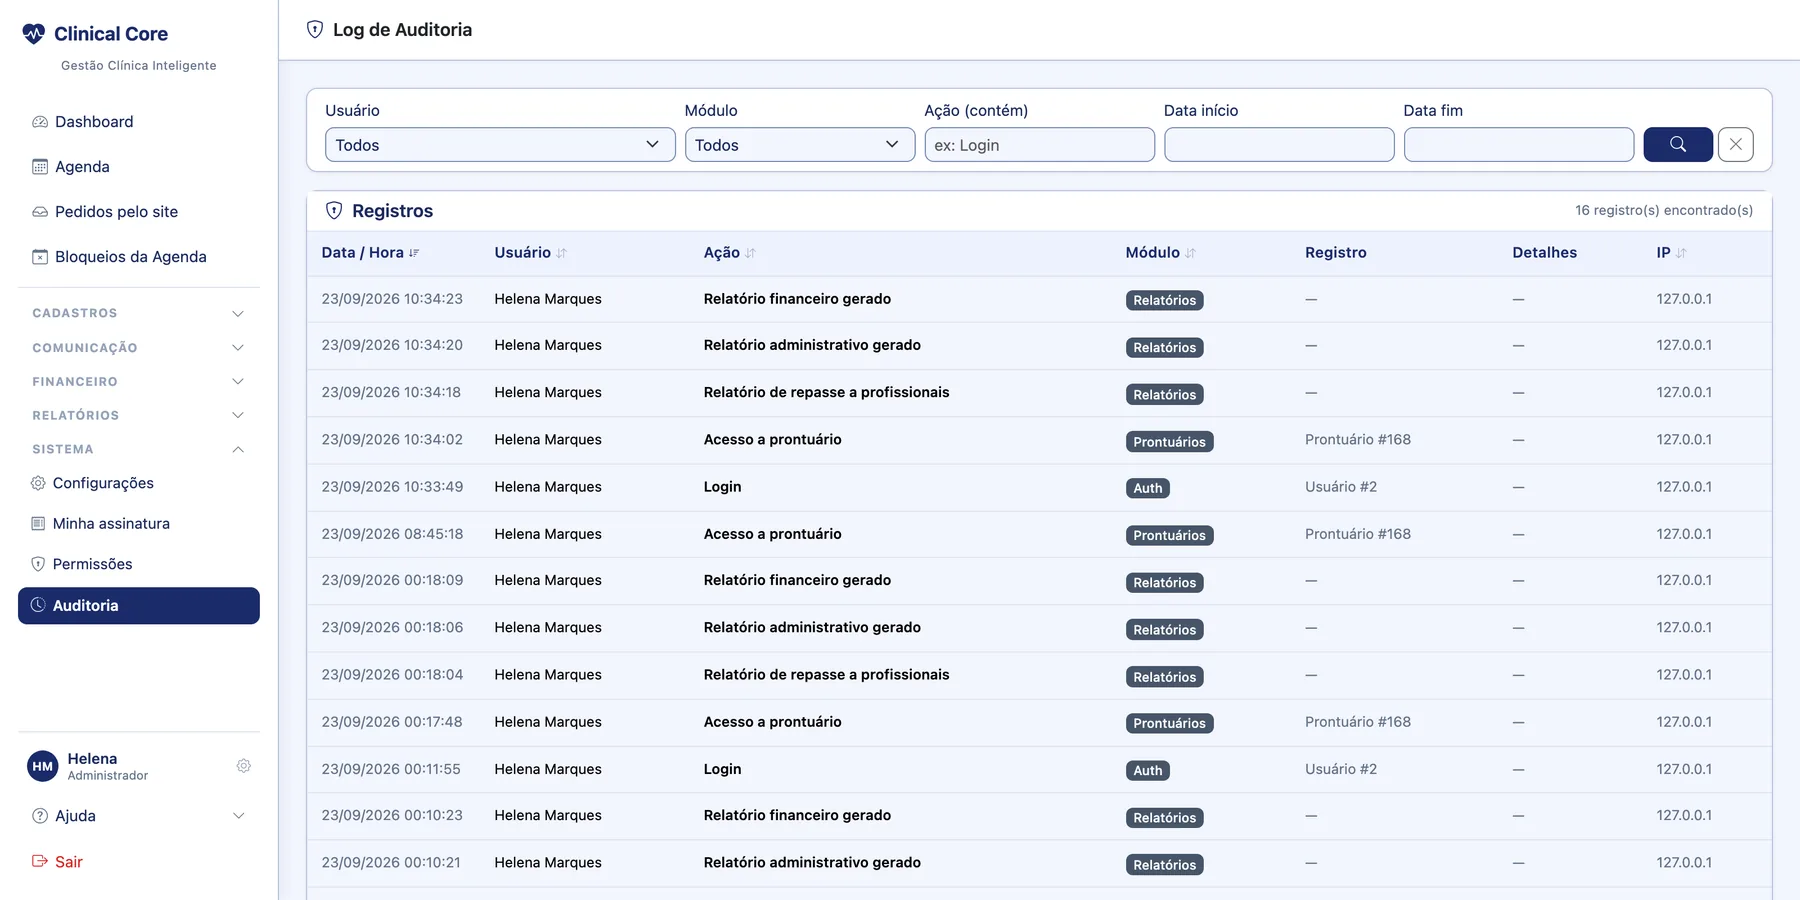Sort by Usuário column arrows
Viewport: 1800px width, 900px height.
point(562,253)
